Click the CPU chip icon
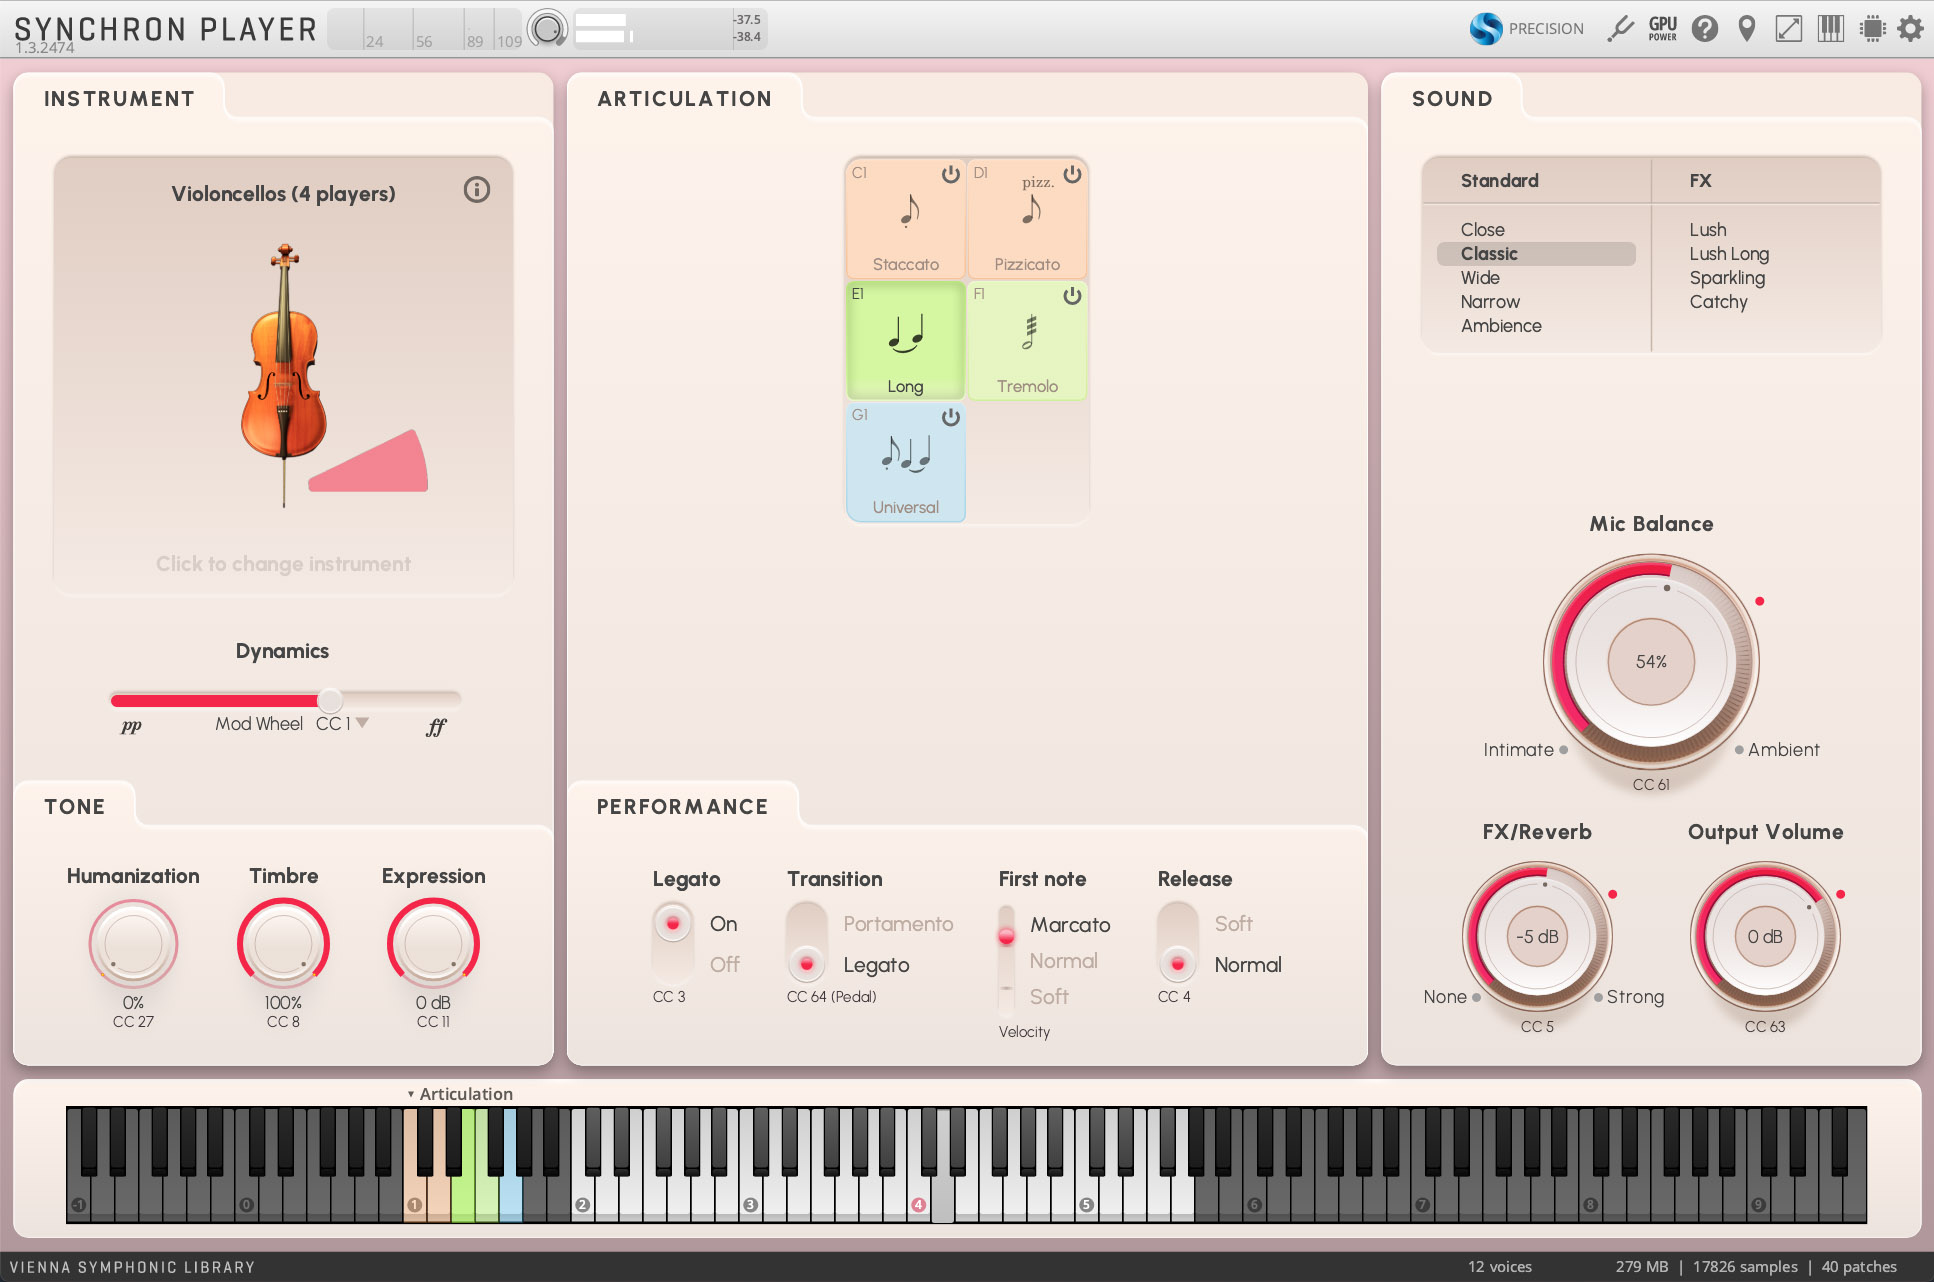 (x=1872, y=28)
